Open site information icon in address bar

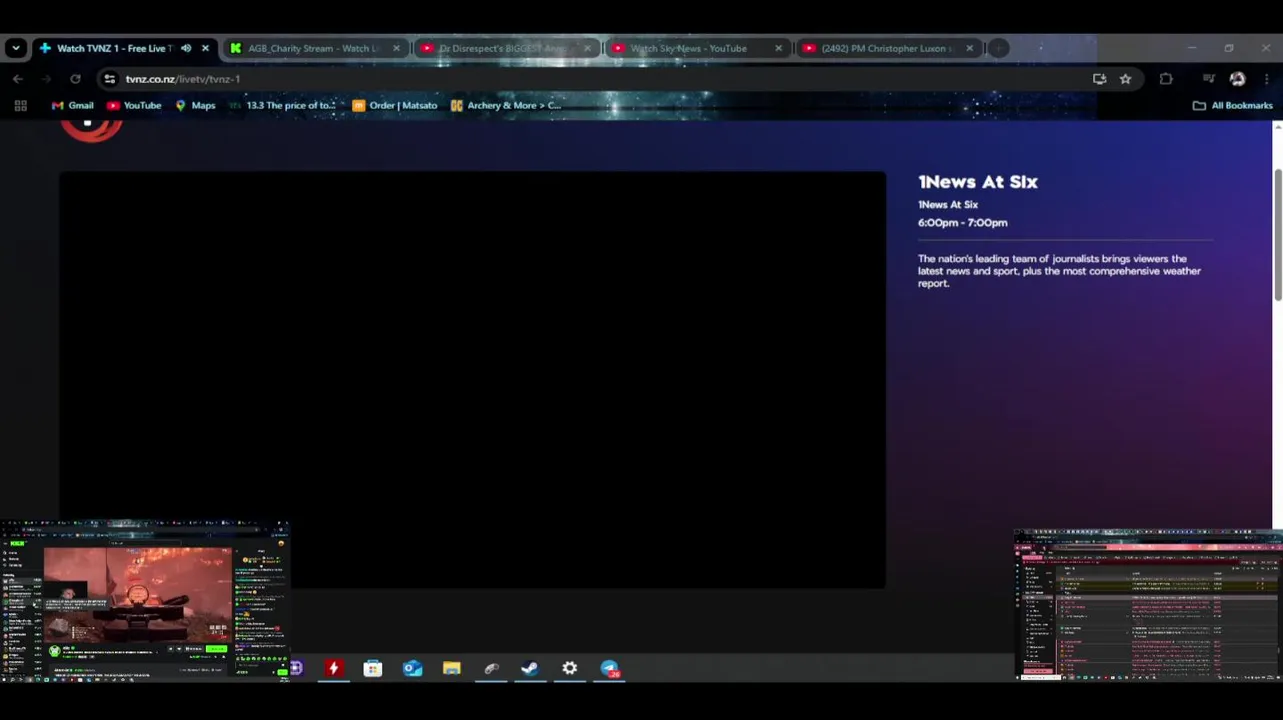(x=110, y=79)
